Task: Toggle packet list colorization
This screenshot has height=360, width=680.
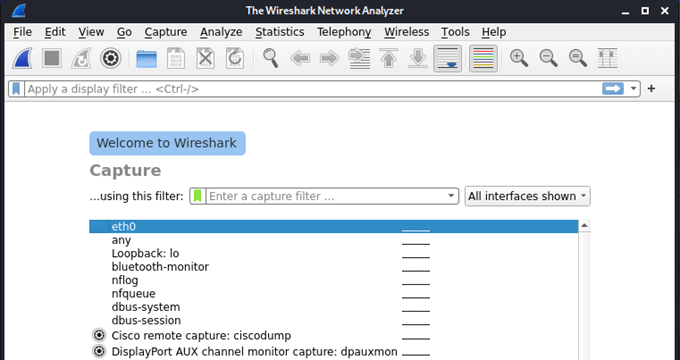Action: pos(483,58)
